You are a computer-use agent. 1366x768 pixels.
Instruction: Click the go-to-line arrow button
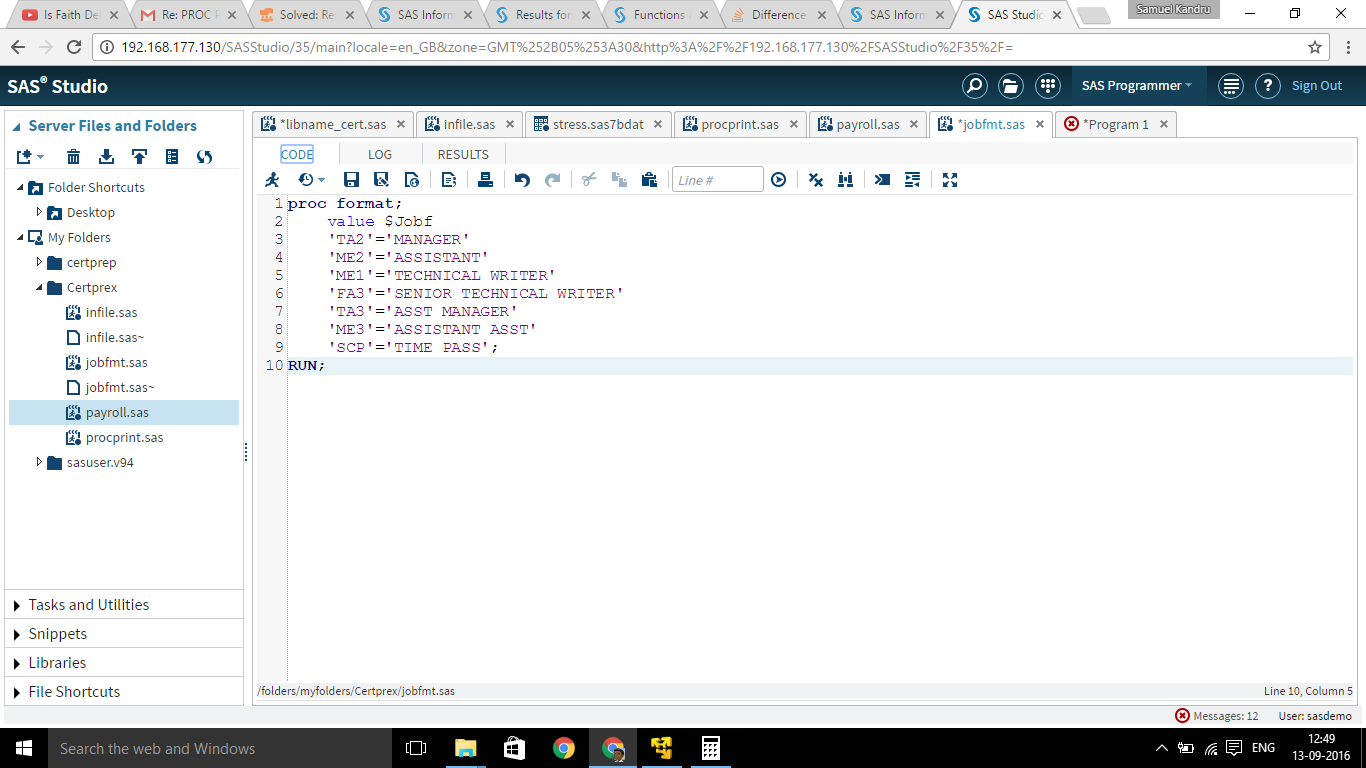(778, 180)
